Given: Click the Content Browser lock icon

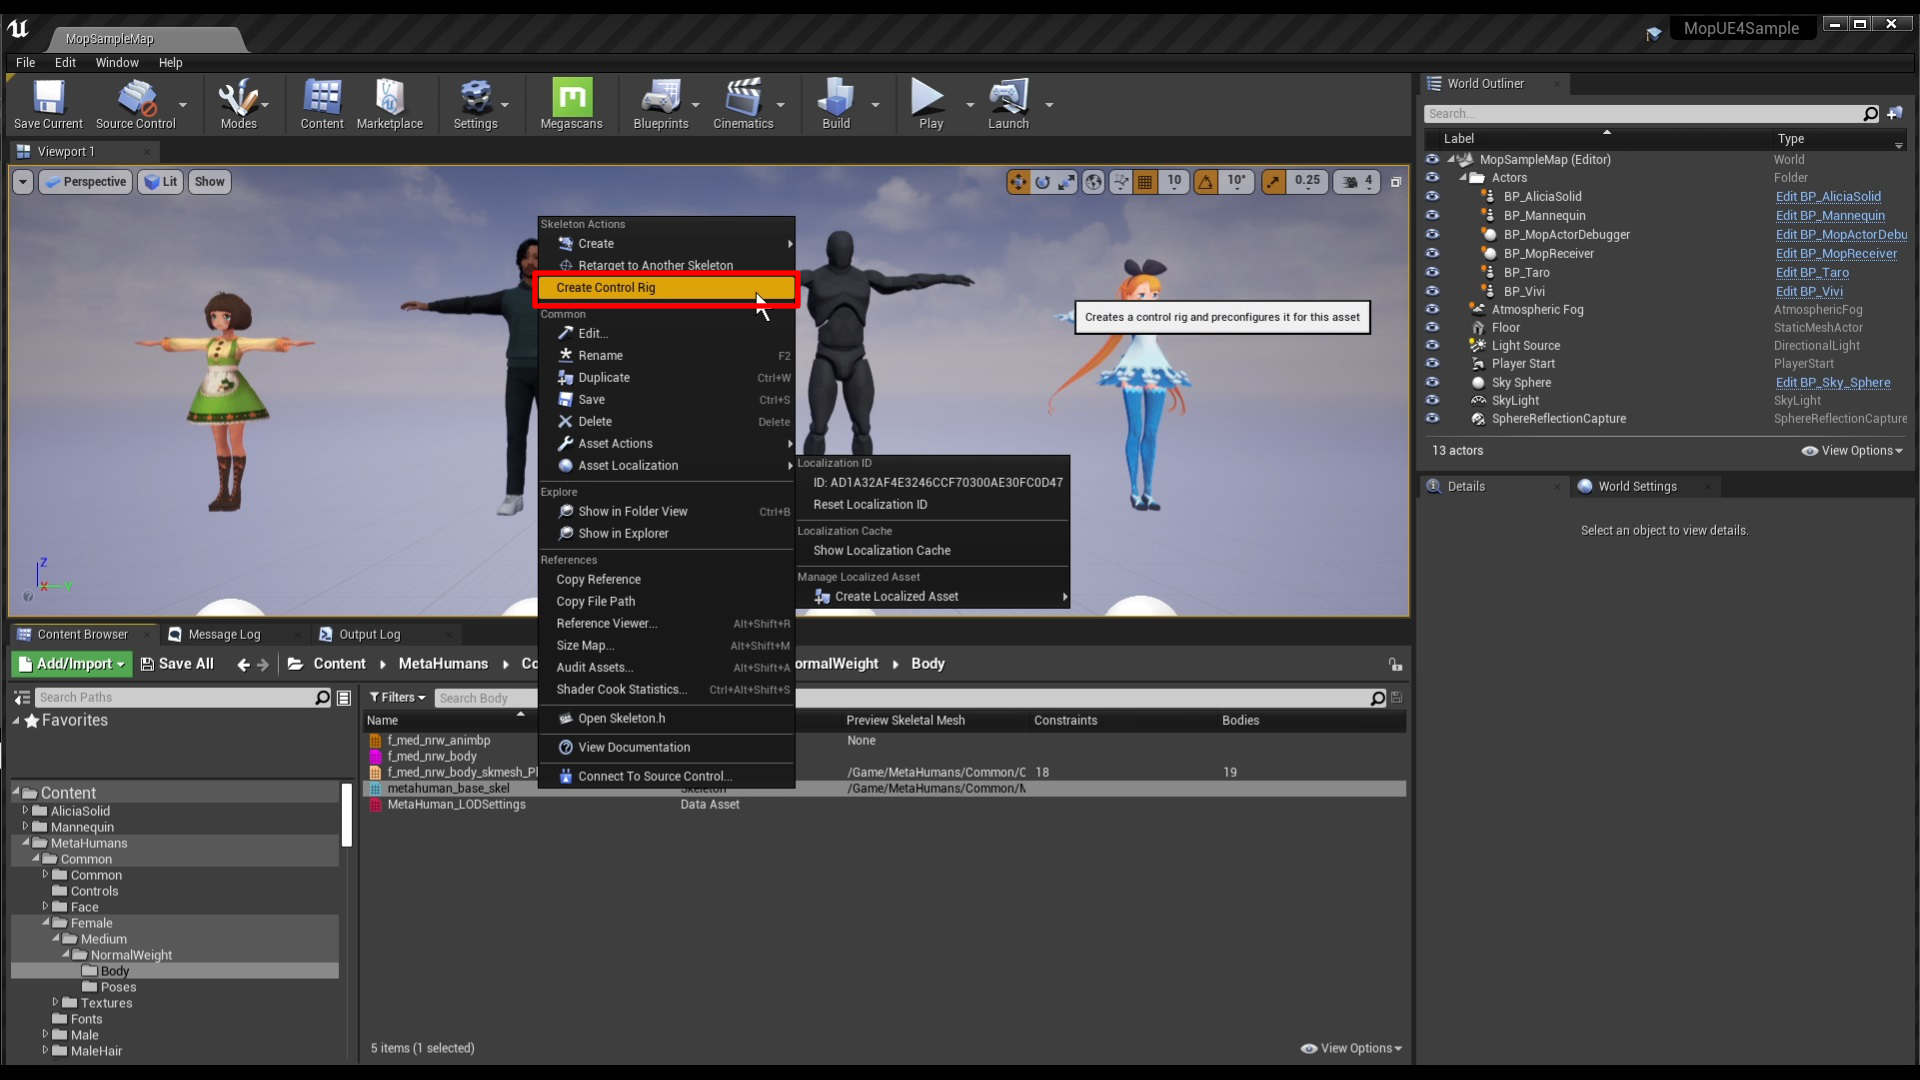Looking at the screenshot, I should point(1395,665).
